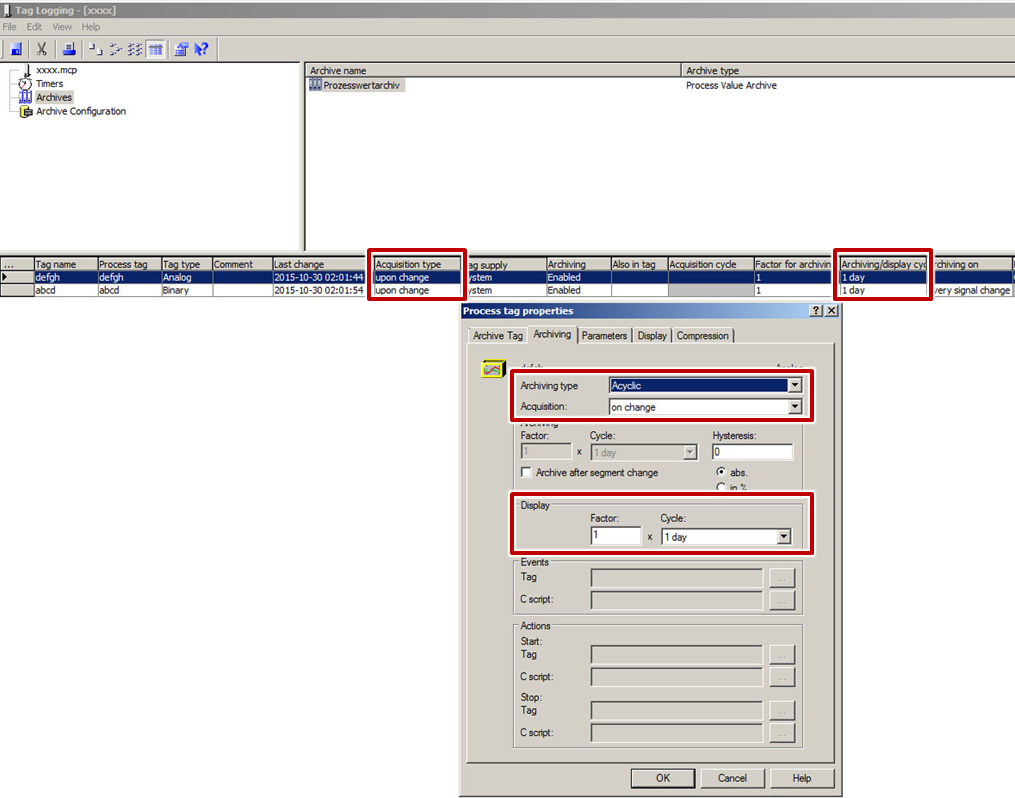This screenshot has width=1015, height=798.
Task: Click the Acquisition cycle column header
Action: tap(711, 264)
